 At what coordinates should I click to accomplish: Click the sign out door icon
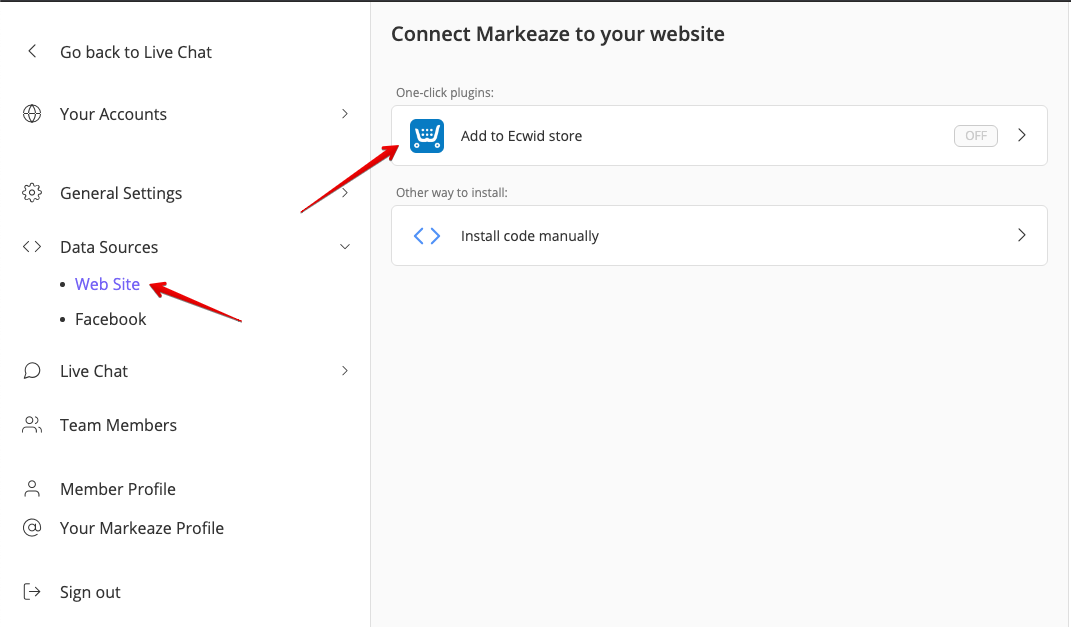pyautogui.click(x=32, y=591)
